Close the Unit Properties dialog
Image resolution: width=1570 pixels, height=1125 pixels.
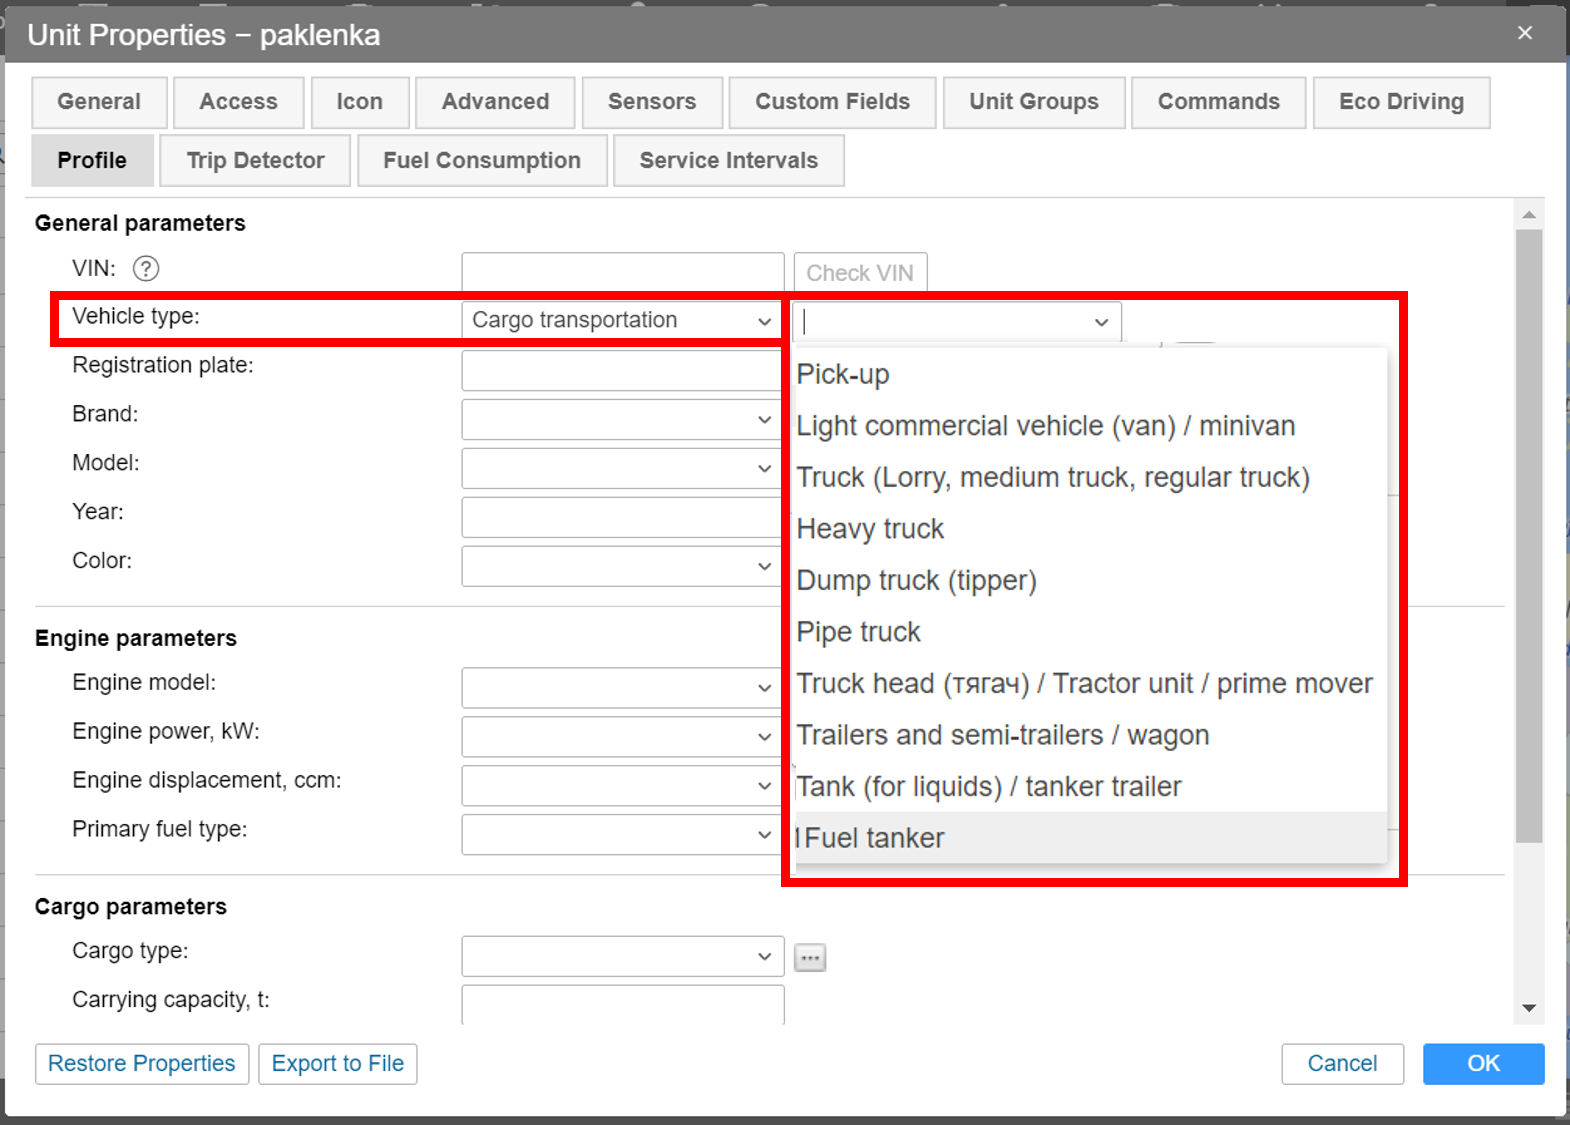[1524, 33]
